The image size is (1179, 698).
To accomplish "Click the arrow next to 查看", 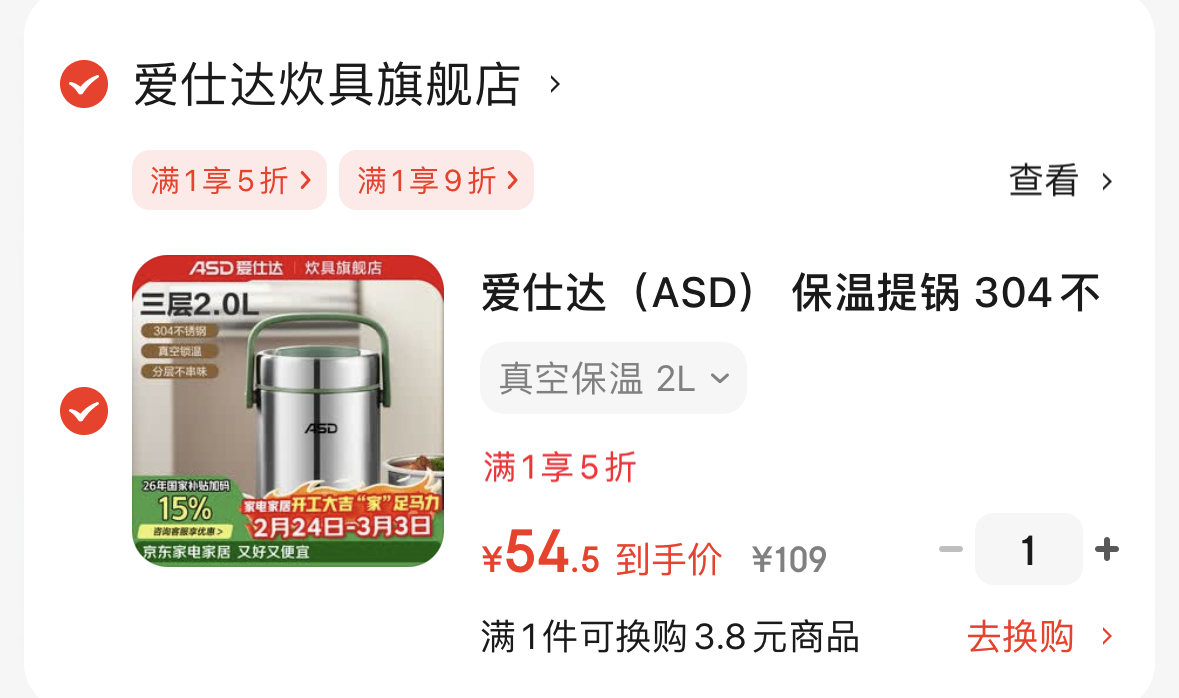I will pyautogui.click(x=1107, y=181).
